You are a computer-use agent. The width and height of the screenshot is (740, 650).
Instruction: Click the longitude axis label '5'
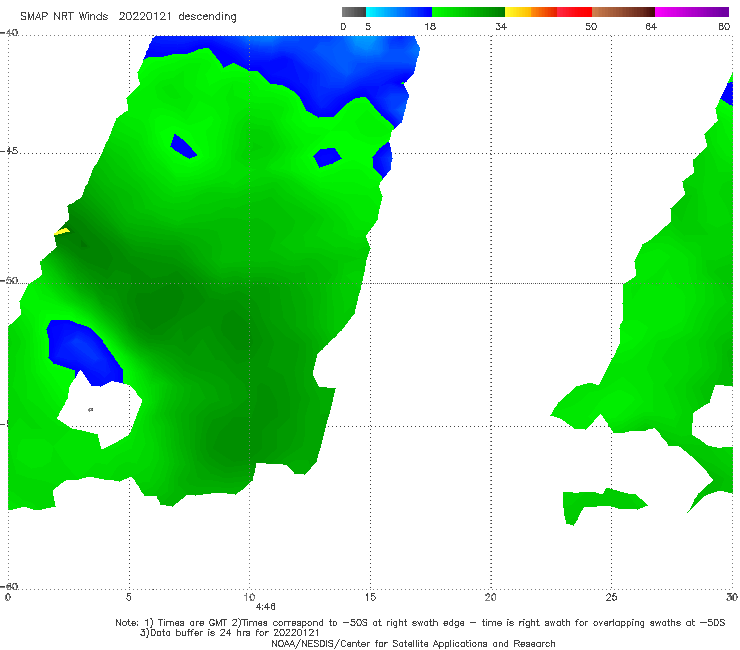(128, 597)
